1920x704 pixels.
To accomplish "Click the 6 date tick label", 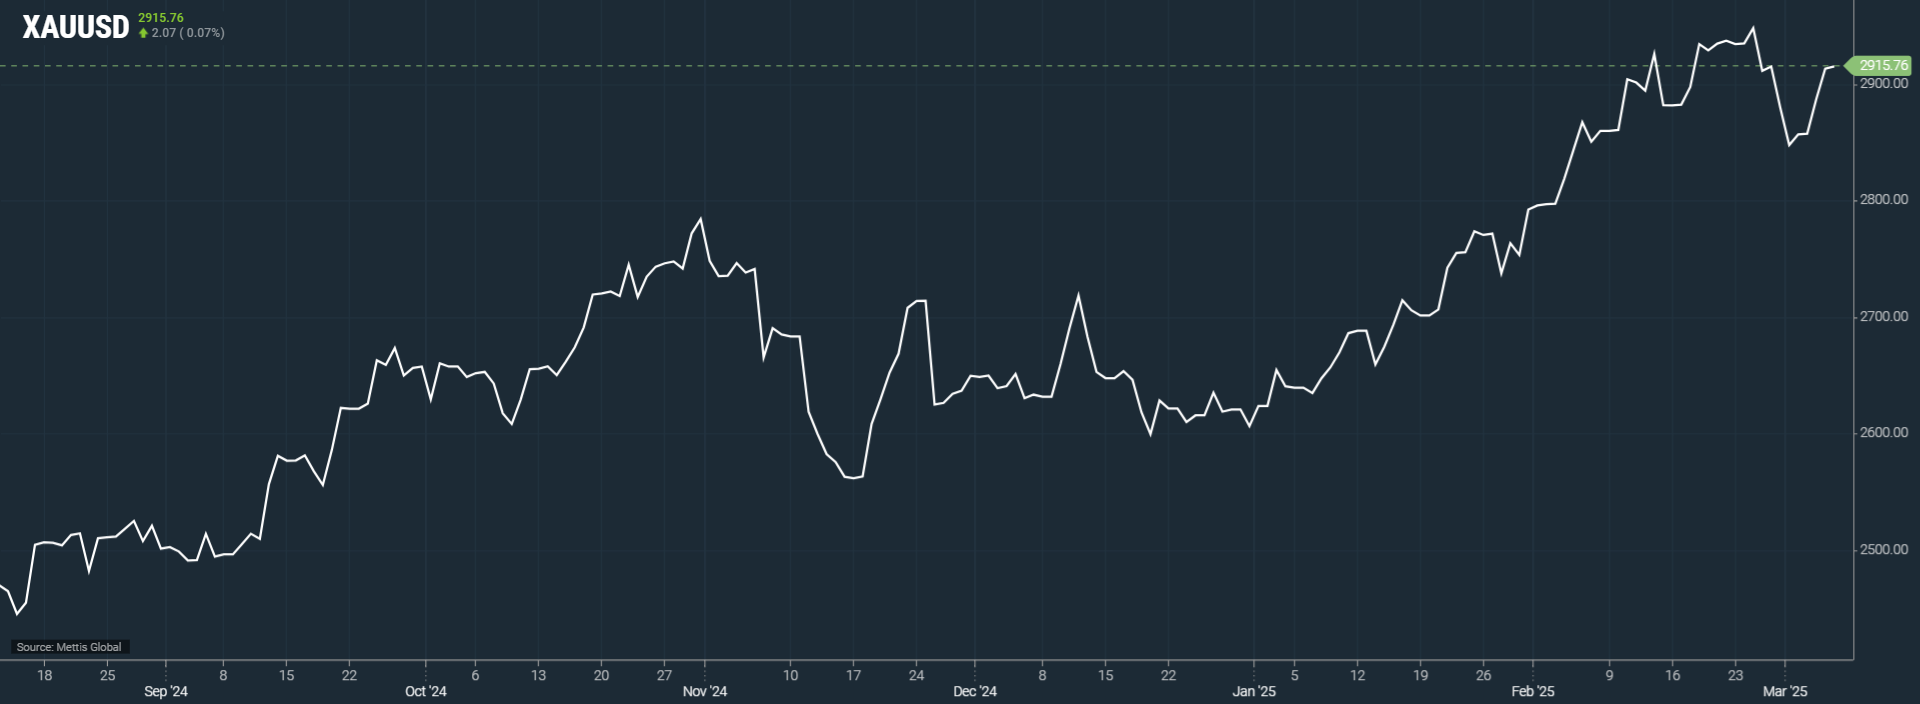I will pyautogui.click(x=475, y=675).
